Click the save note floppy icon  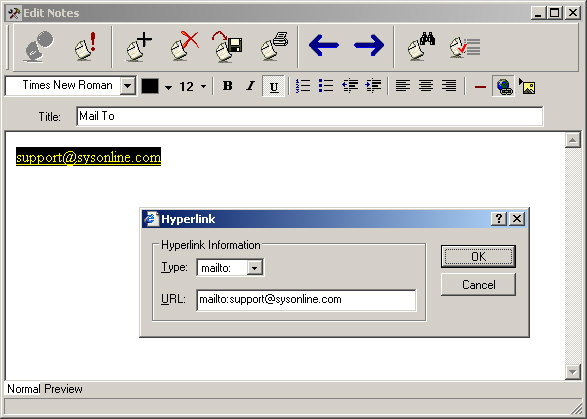pos(227,46)
